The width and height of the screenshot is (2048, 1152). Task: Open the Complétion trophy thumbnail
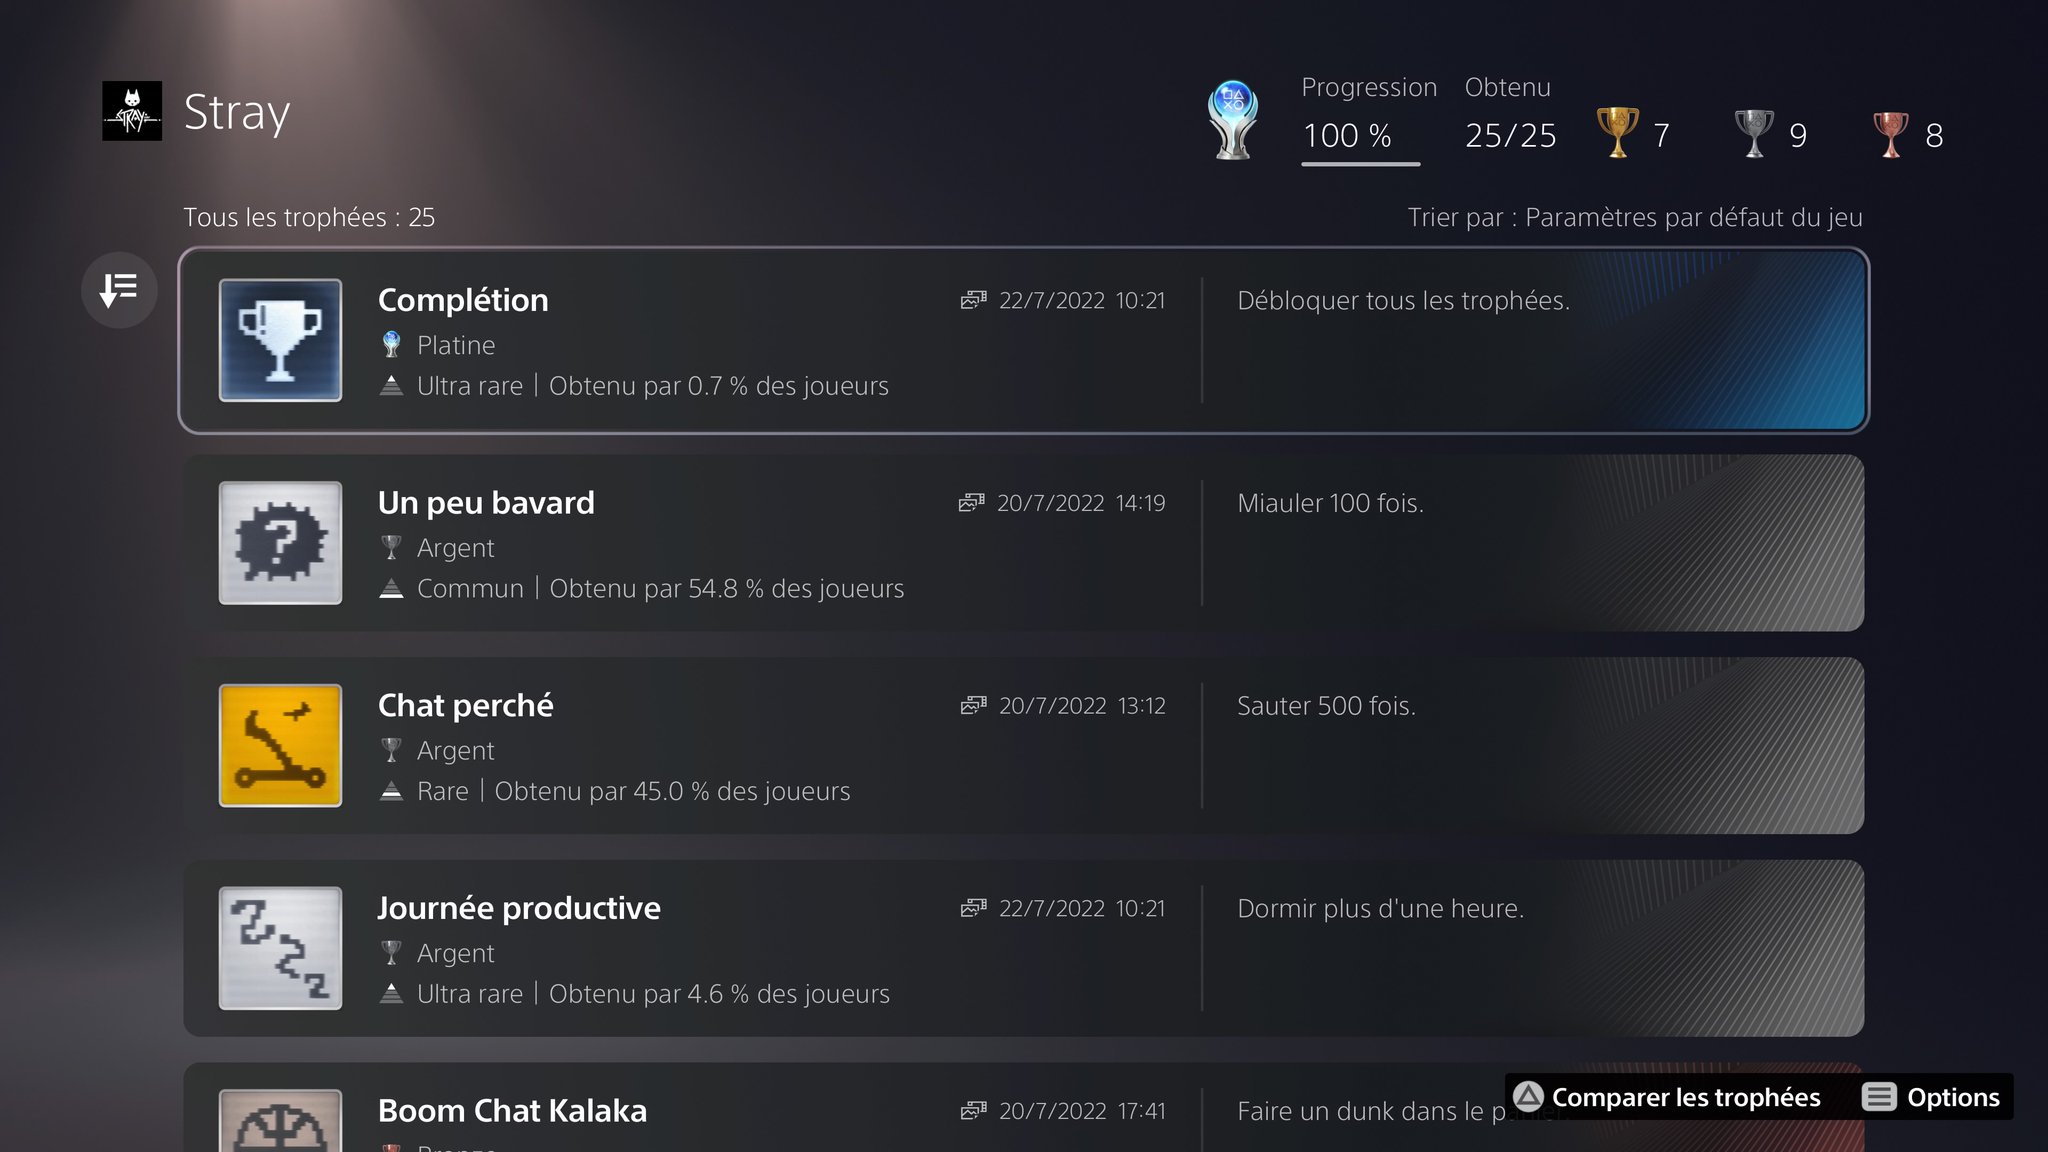[x=280, y=340]
